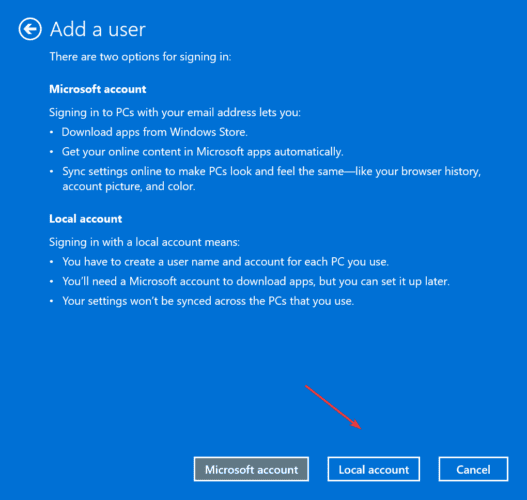
Task: Click 'There are two options for signing in' text
Action: [x=140, y=57]
